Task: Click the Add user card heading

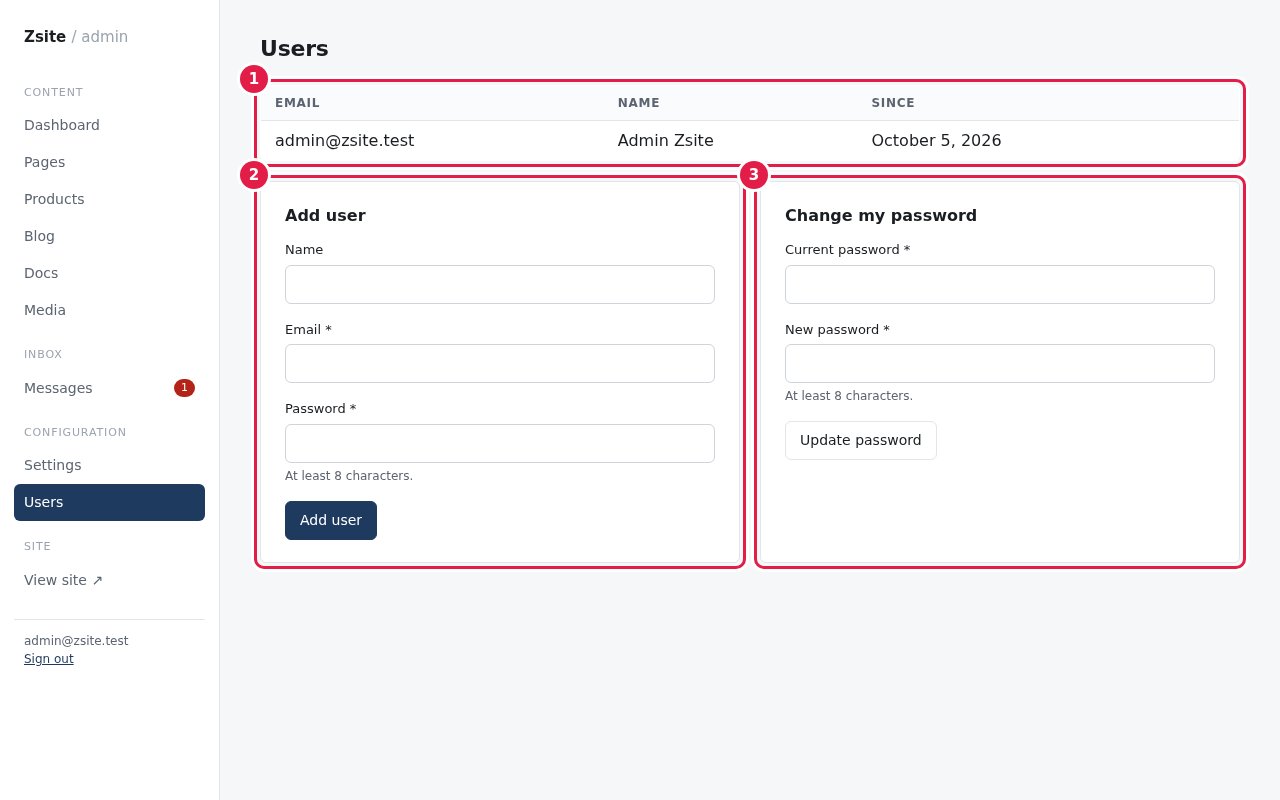Action: [x=325, y=215]
